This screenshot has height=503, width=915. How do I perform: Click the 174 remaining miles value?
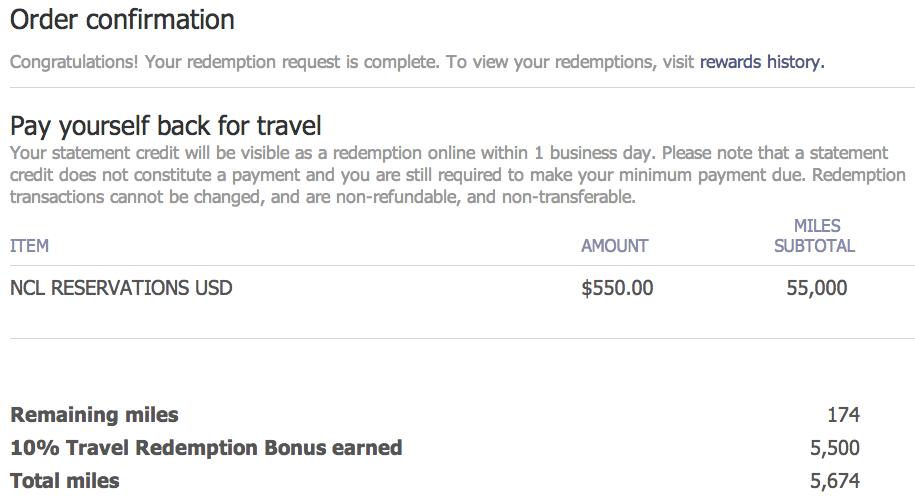(x=843, y=415)
